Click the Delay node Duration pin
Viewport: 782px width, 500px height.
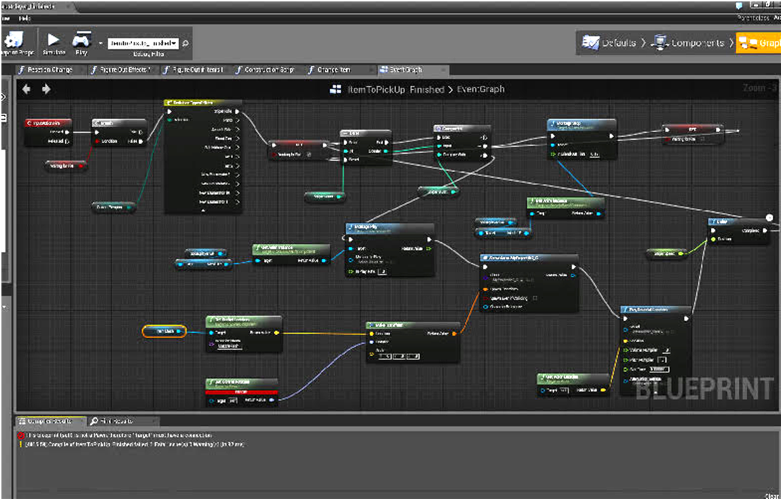tap(714, 239)
